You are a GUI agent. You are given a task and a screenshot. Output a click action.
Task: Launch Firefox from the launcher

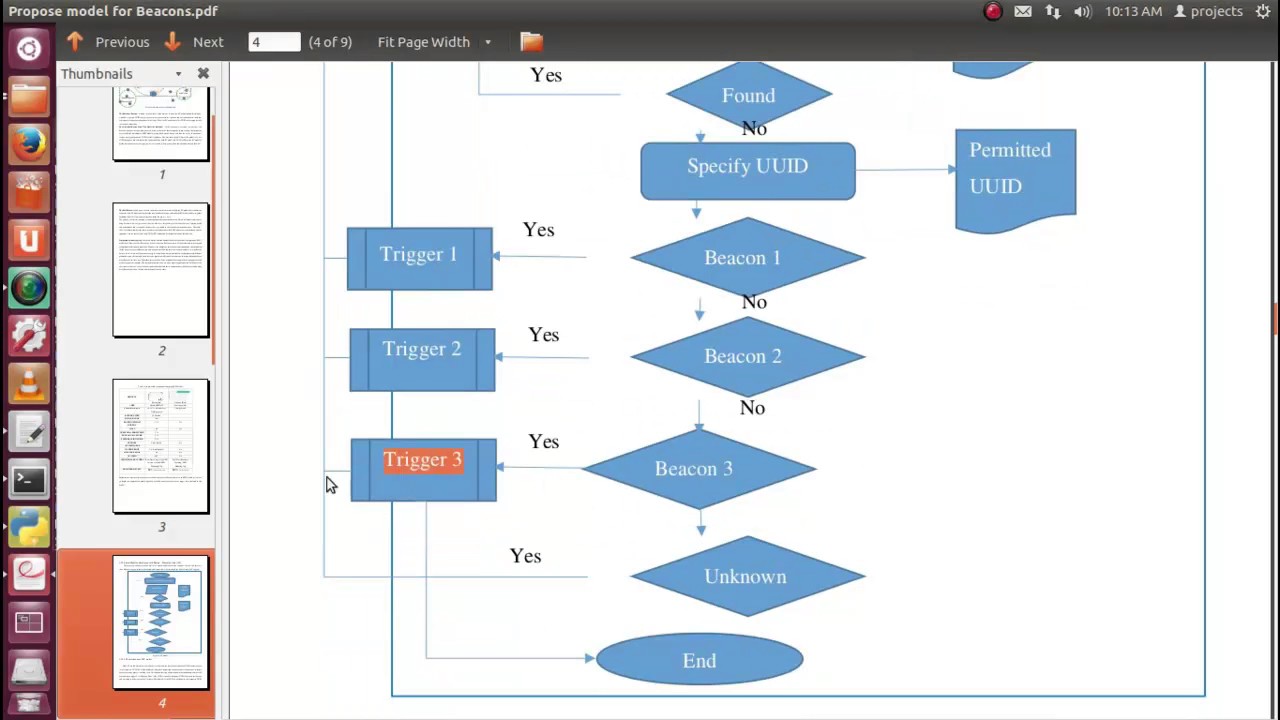[x=28, y=144]
